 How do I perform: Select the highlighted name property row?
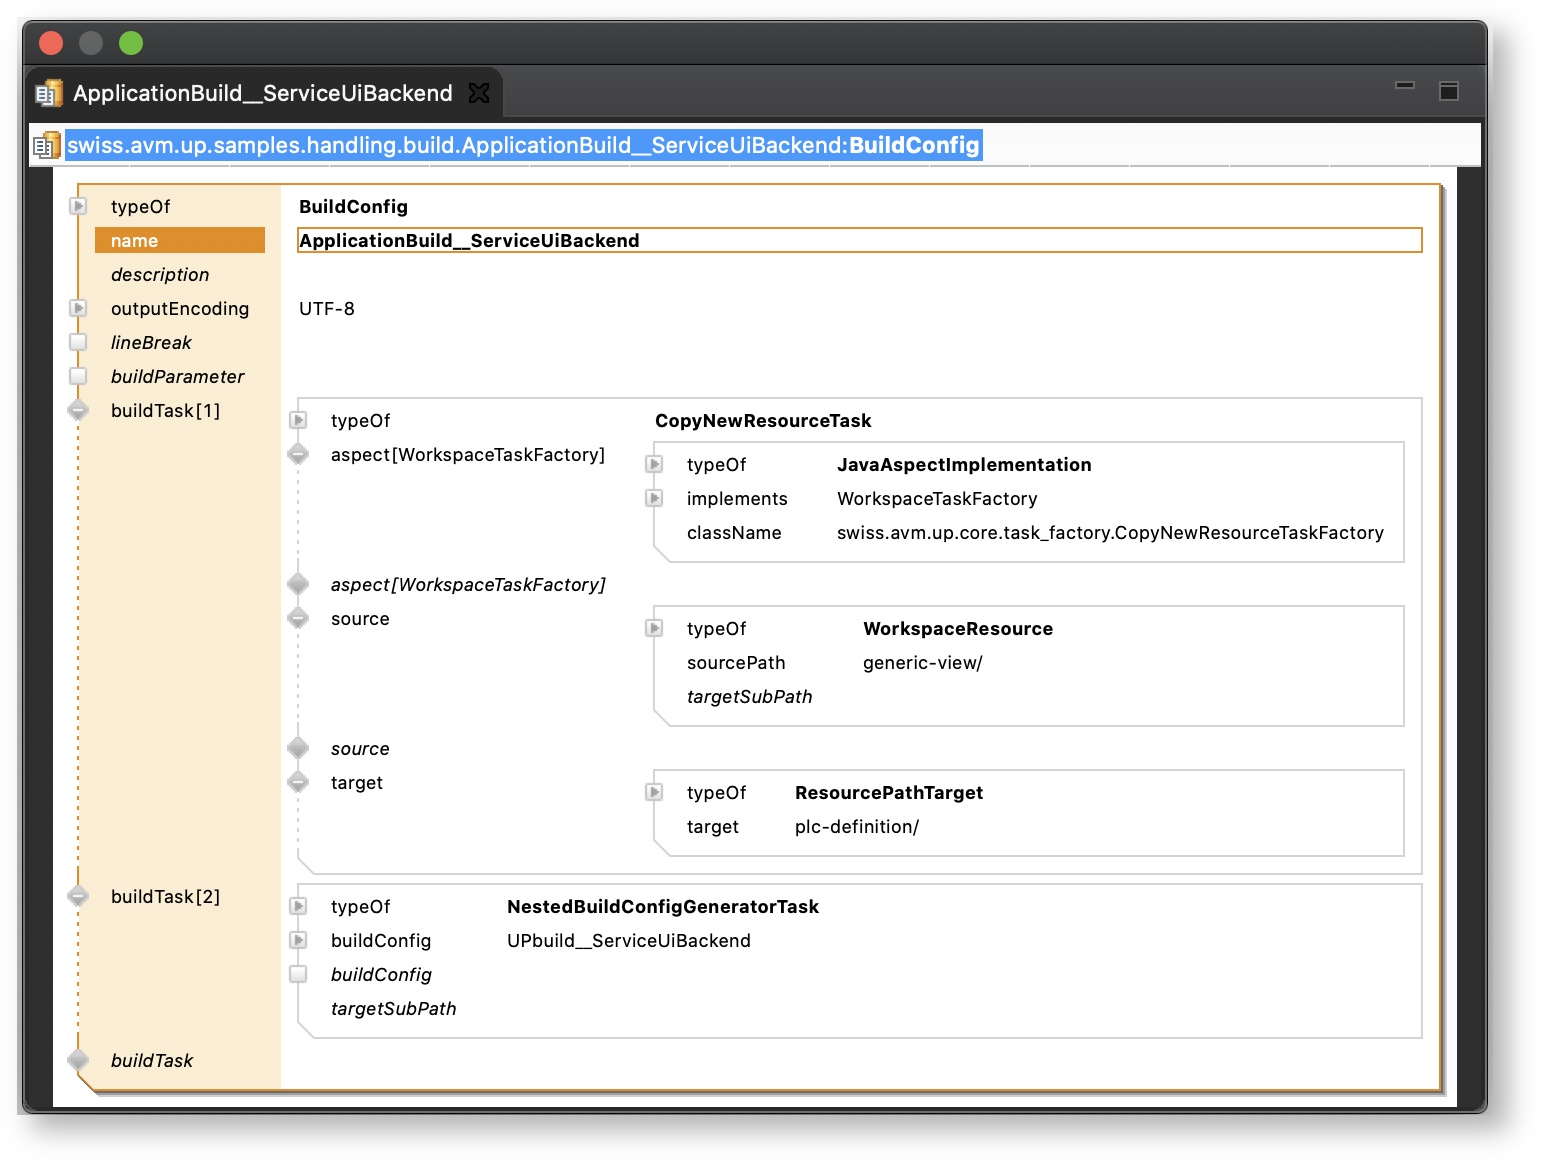pos(180,240)
